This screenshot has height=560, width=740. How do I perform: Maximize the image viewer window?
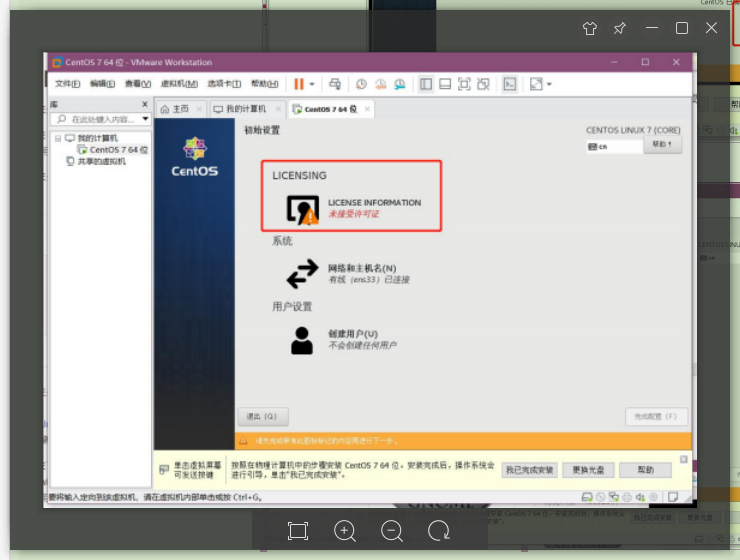click(681, 28)
